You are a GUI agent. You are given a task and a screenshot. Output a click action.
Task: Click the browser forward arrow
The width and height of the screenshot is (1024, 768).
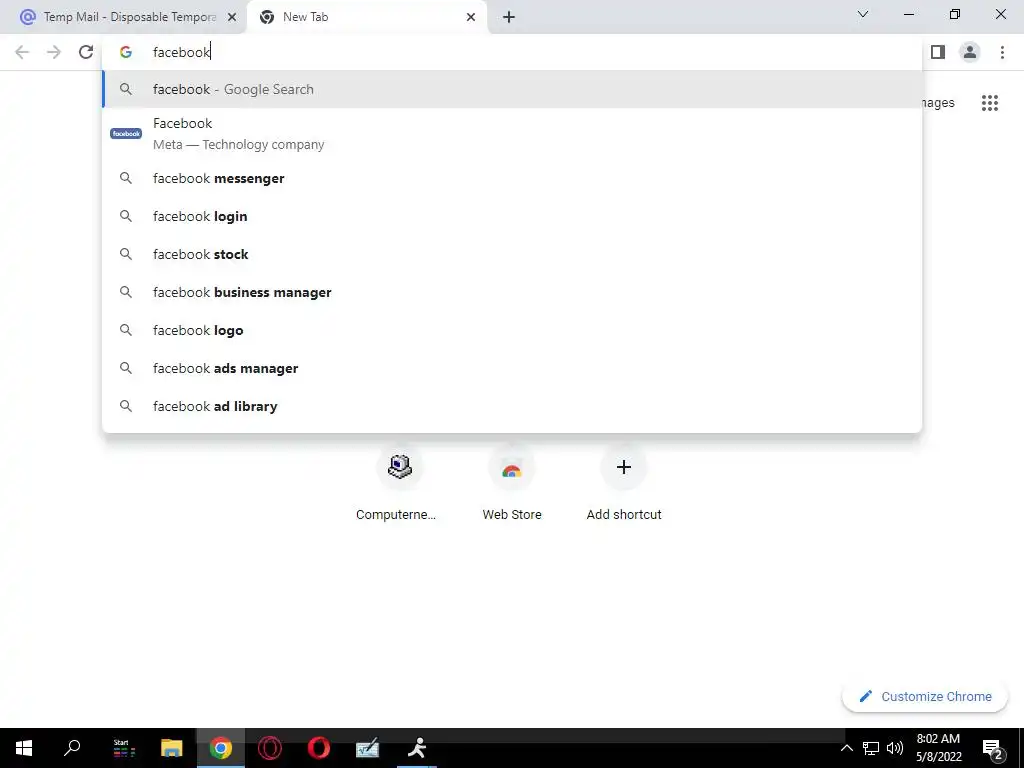[x=54, y=52]
